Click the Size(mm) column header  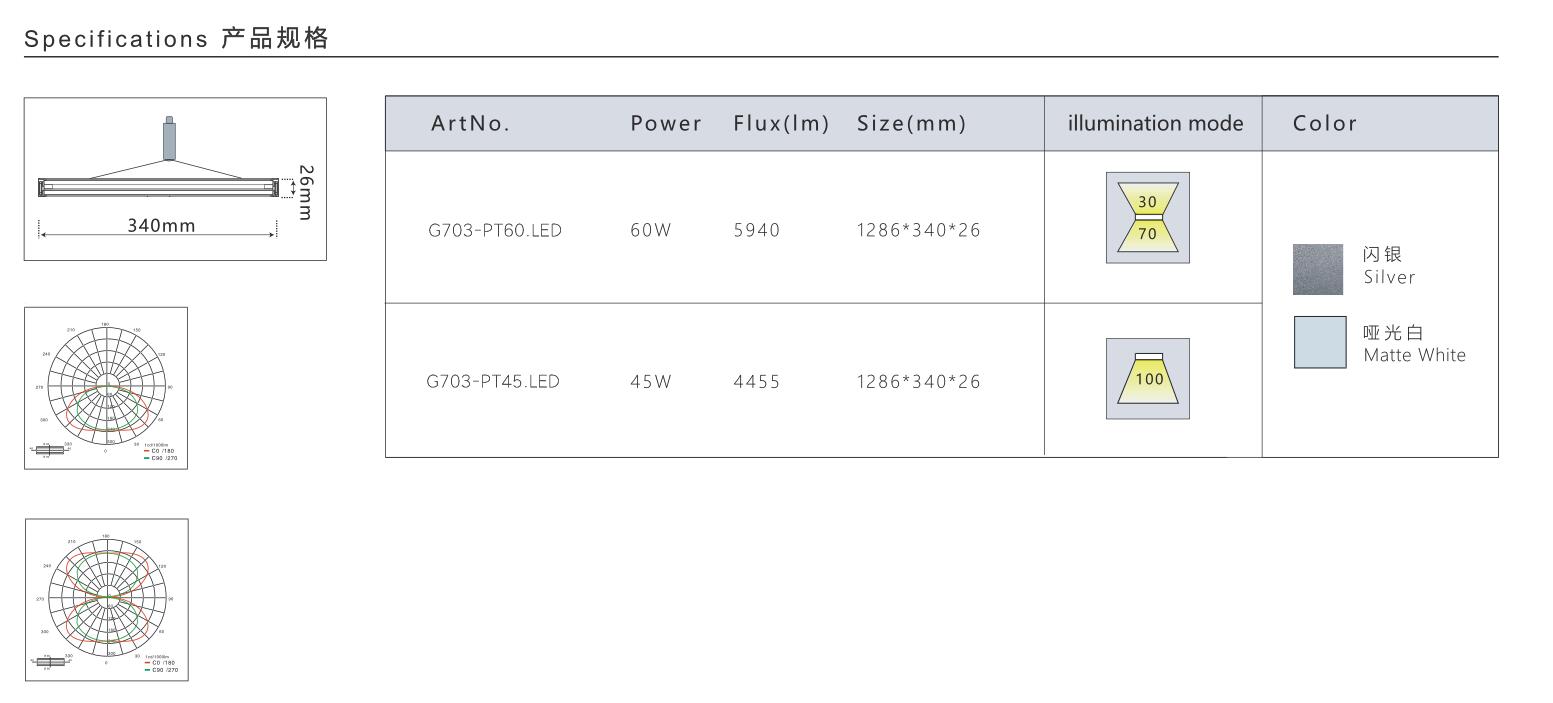click(911, 124)
